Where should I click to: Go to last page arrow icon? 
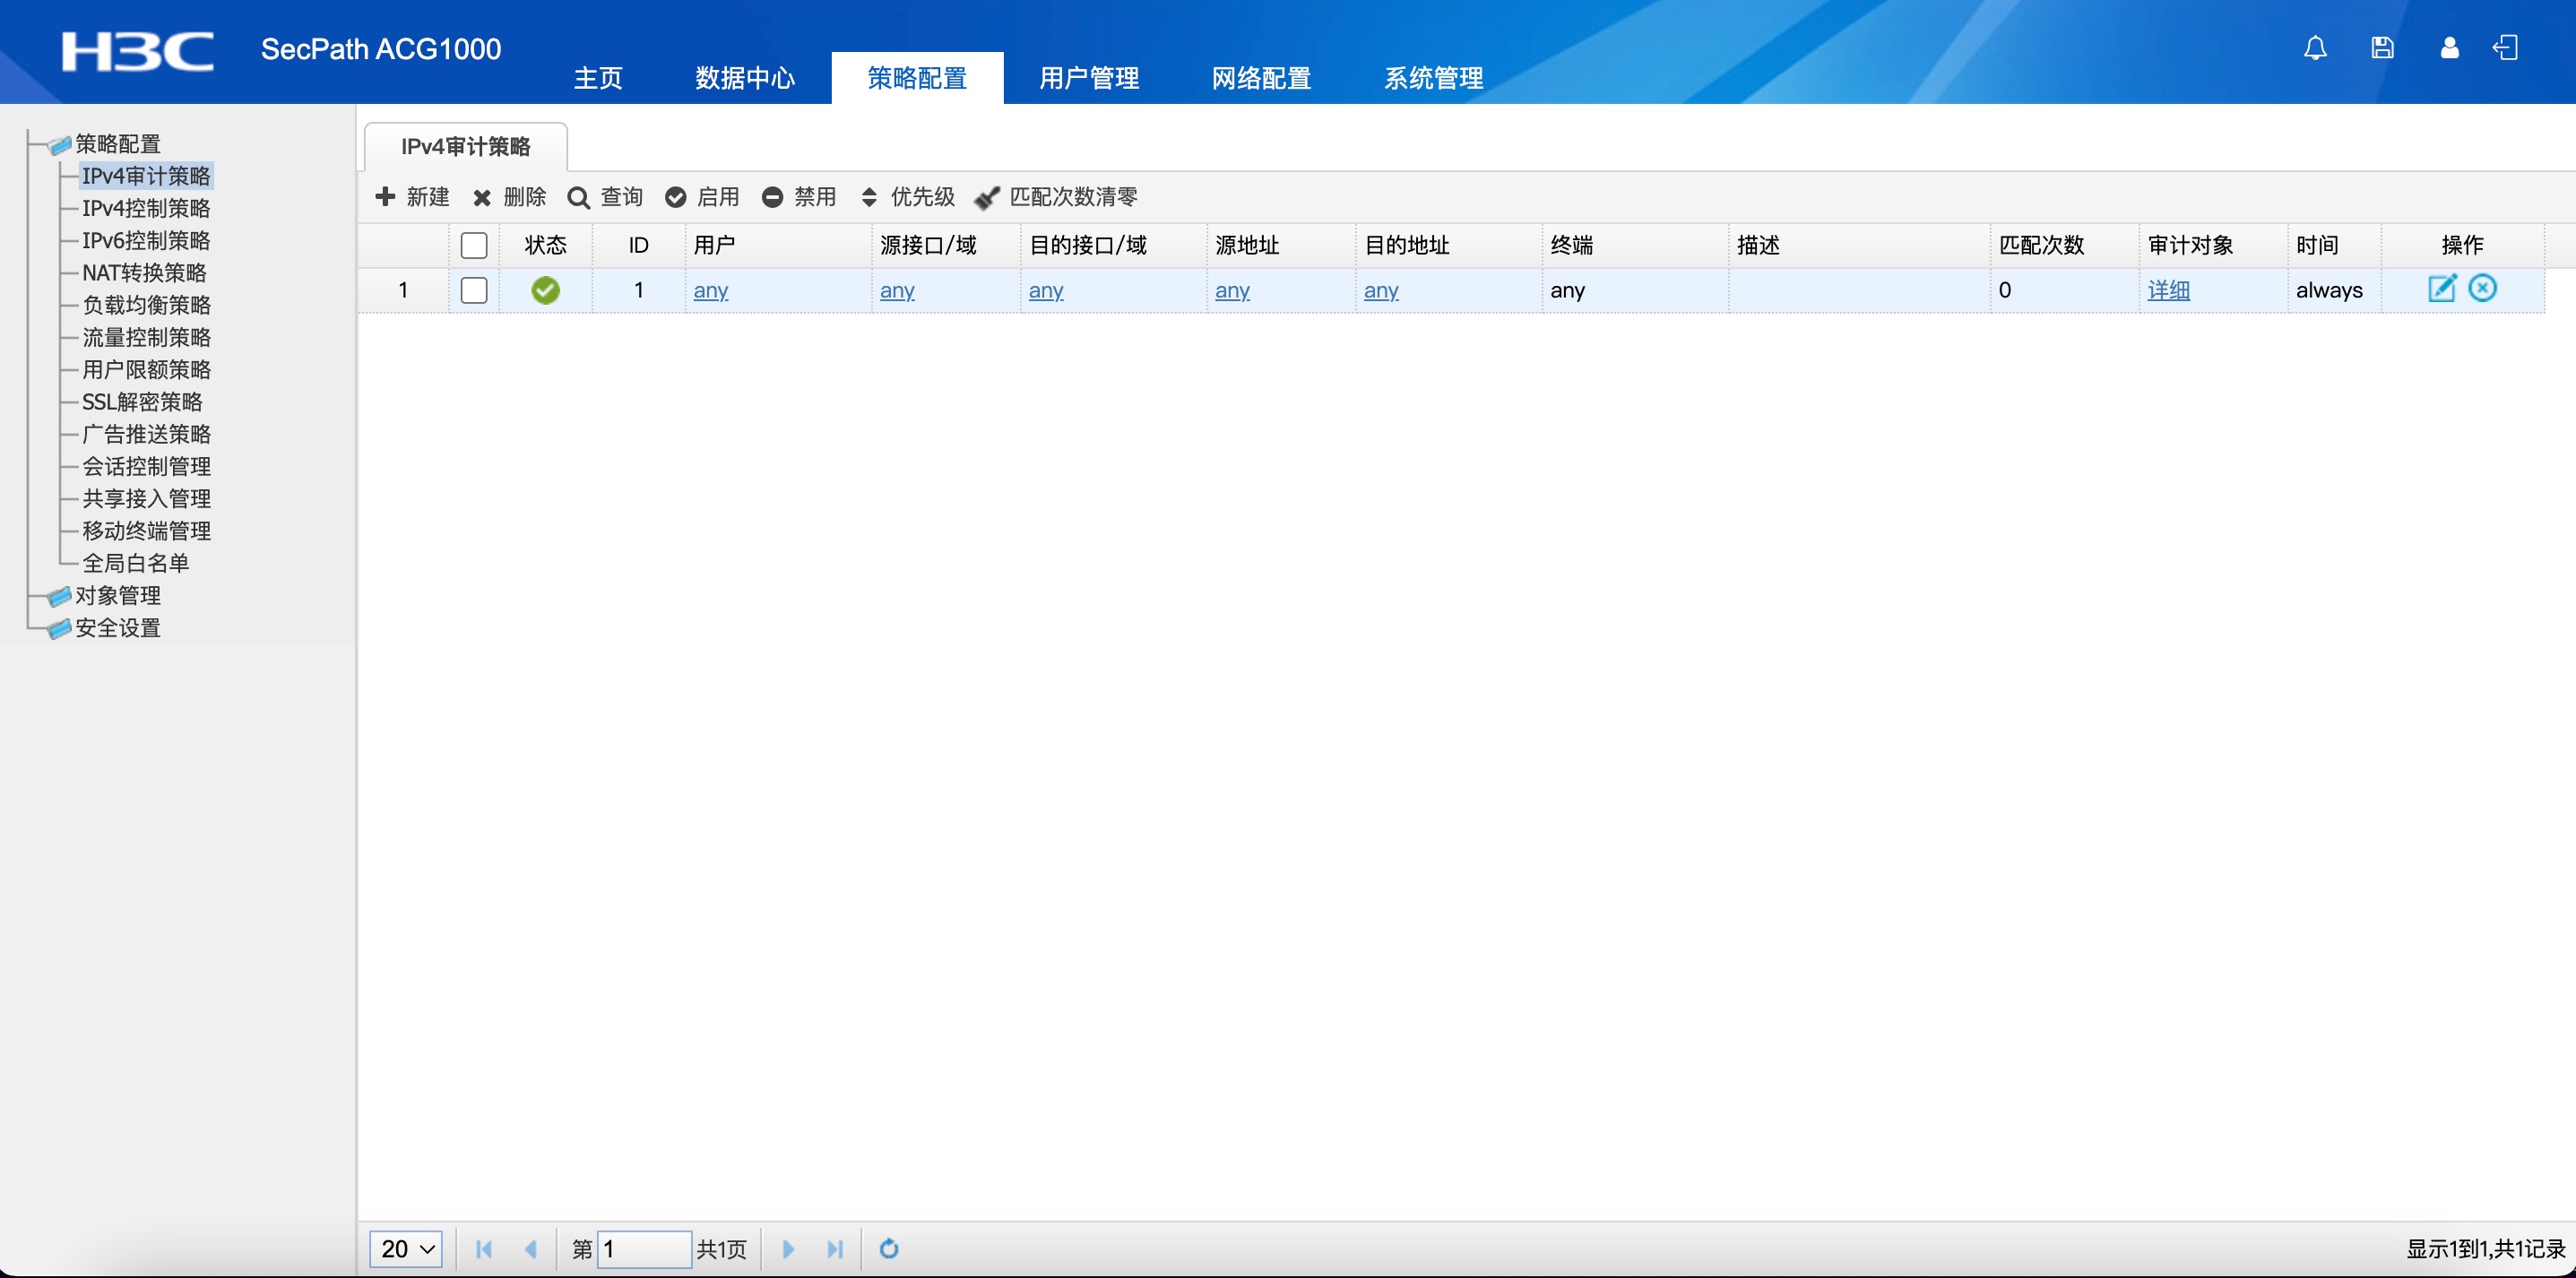pos(835,1248)
